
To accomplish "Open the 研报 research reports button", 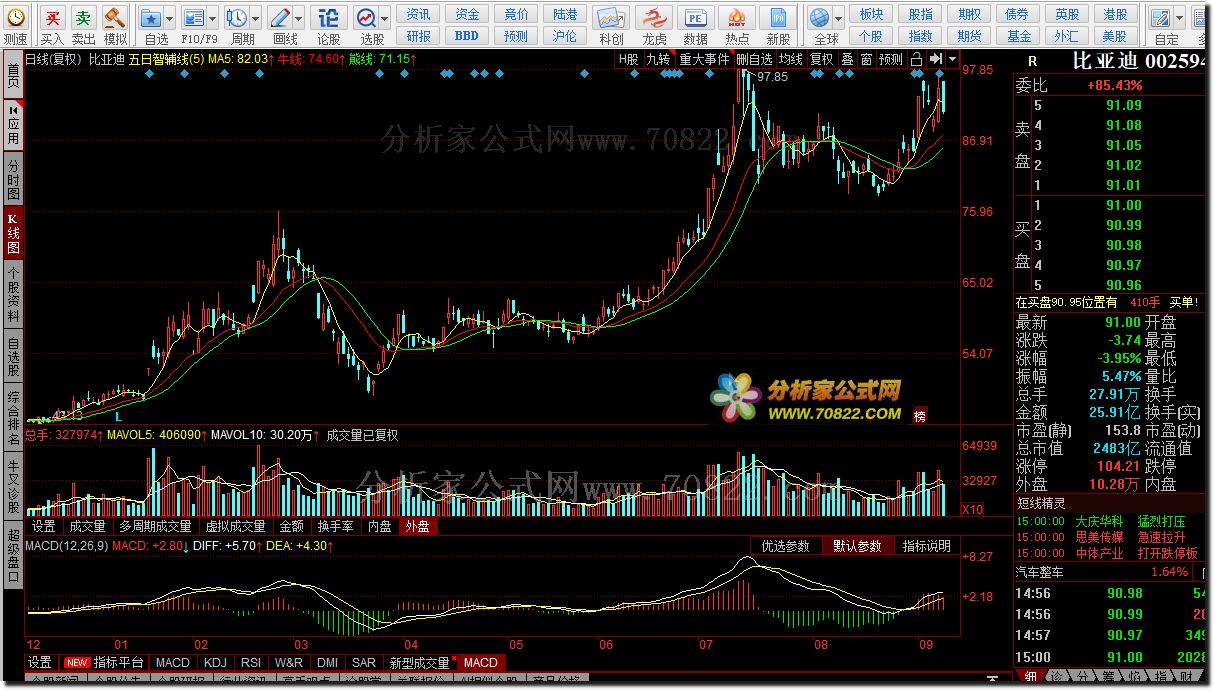I will pyautogui.click(x=419, y=36).
